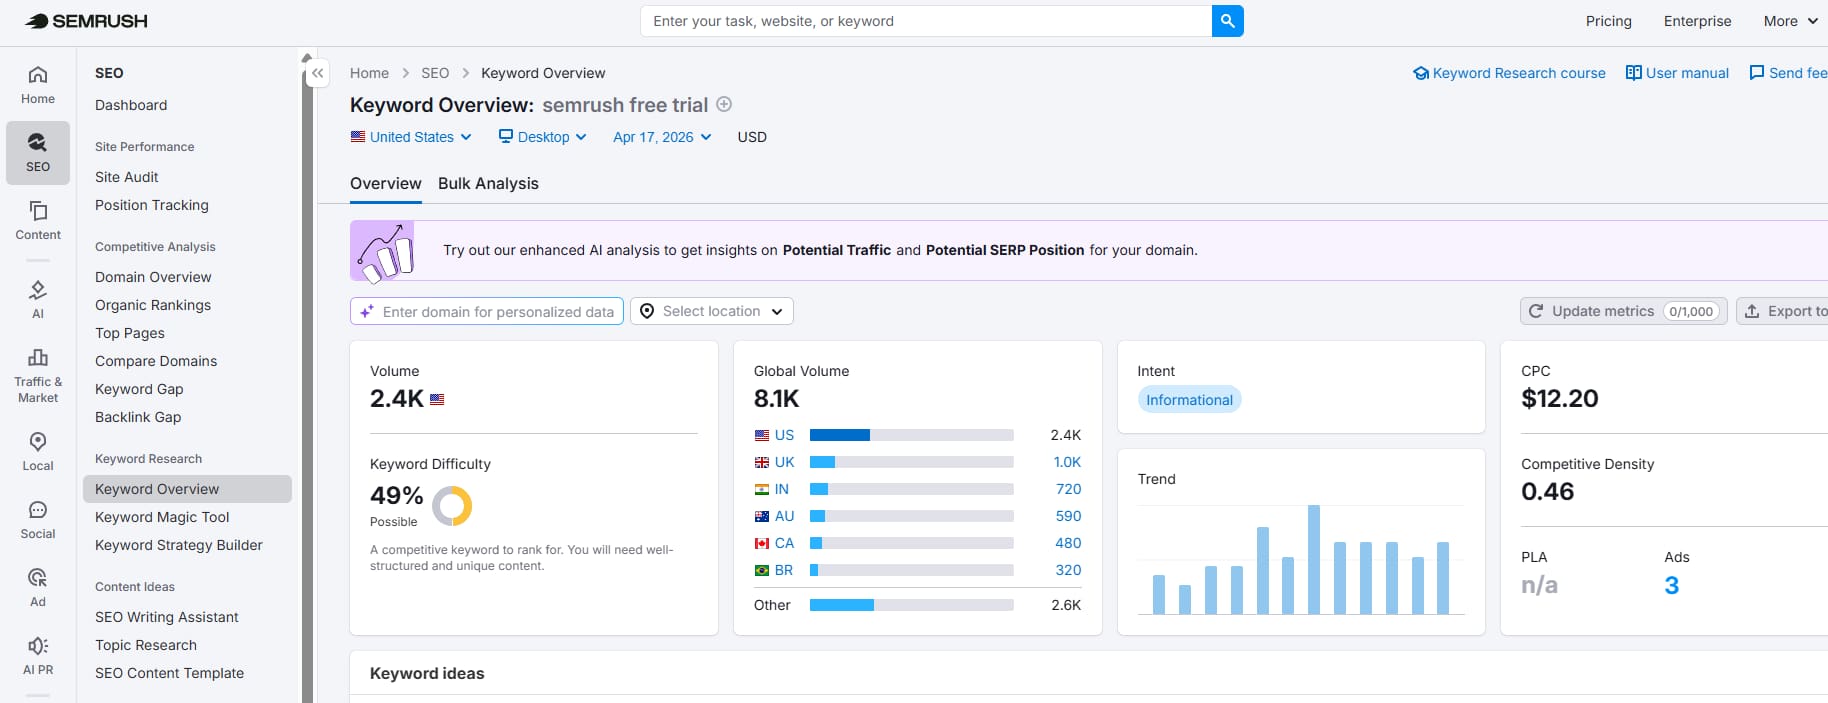
Task: Click the Export button
Action: (x=1782, y=311)
